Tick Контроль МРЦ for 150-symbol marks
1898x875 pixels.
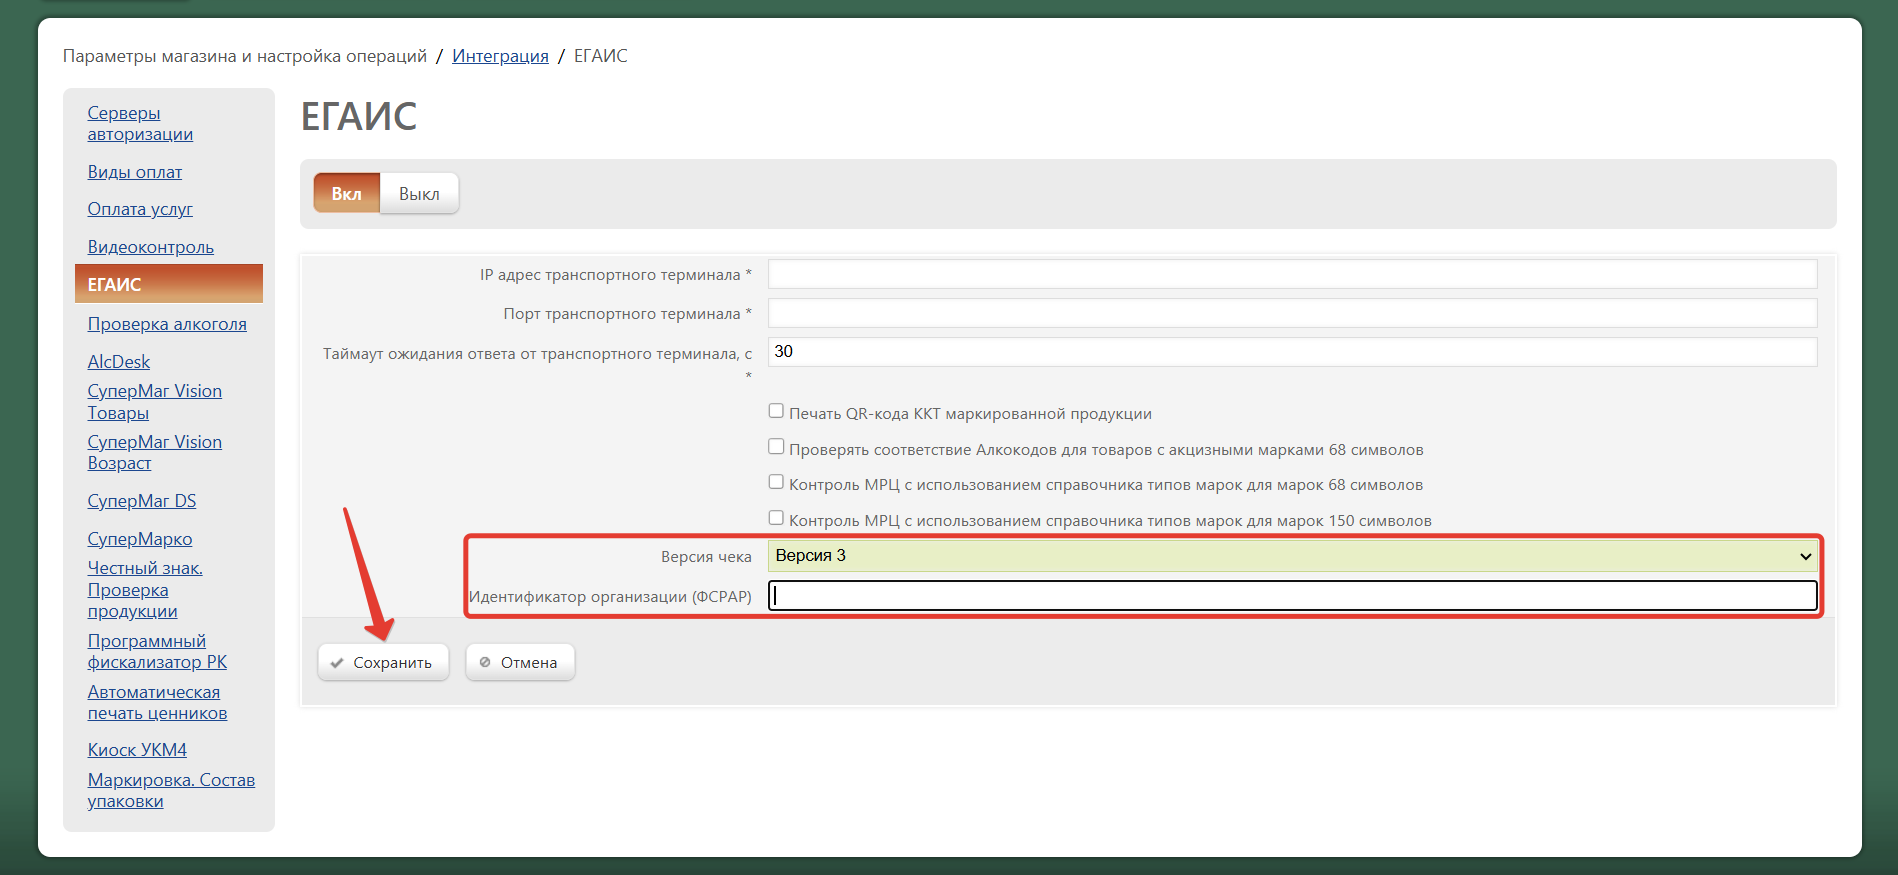(776, 518)
